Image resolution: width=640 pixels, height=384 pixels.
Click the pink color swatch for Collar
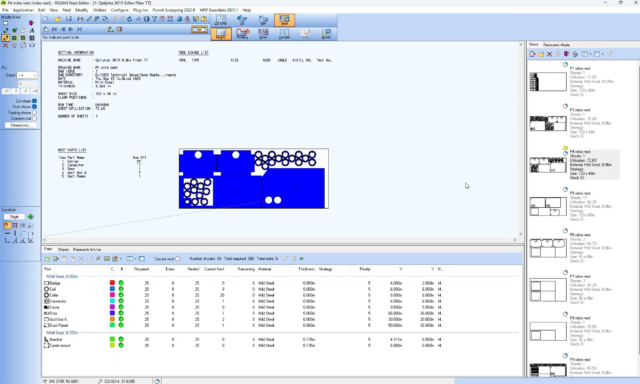coord(112,295)
